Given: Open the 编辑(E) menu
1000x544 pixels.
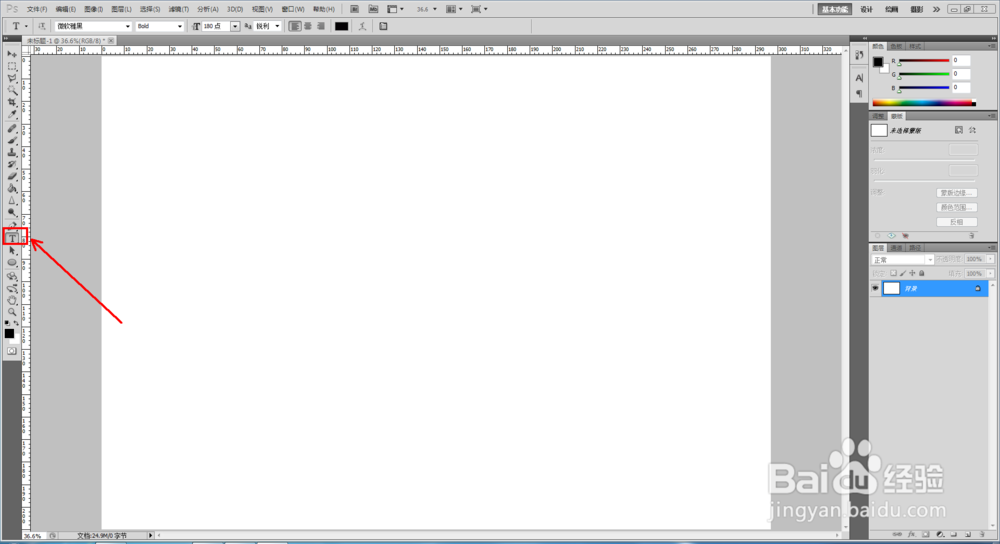Looking at the screenshot, I should [x=65, y=9].
